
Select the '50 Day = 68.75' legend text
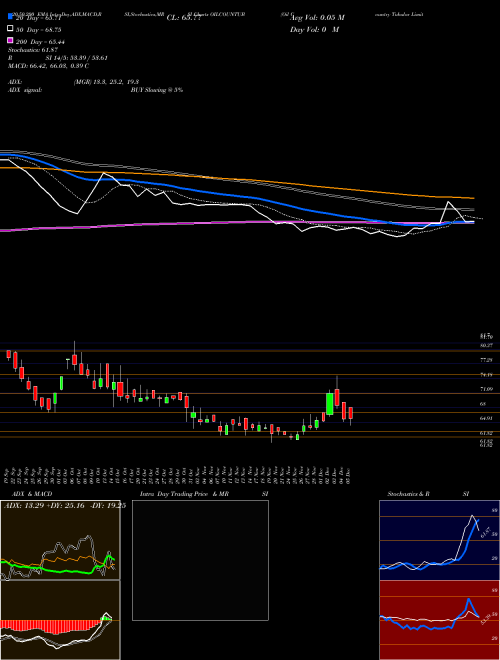tap(39, 30)
